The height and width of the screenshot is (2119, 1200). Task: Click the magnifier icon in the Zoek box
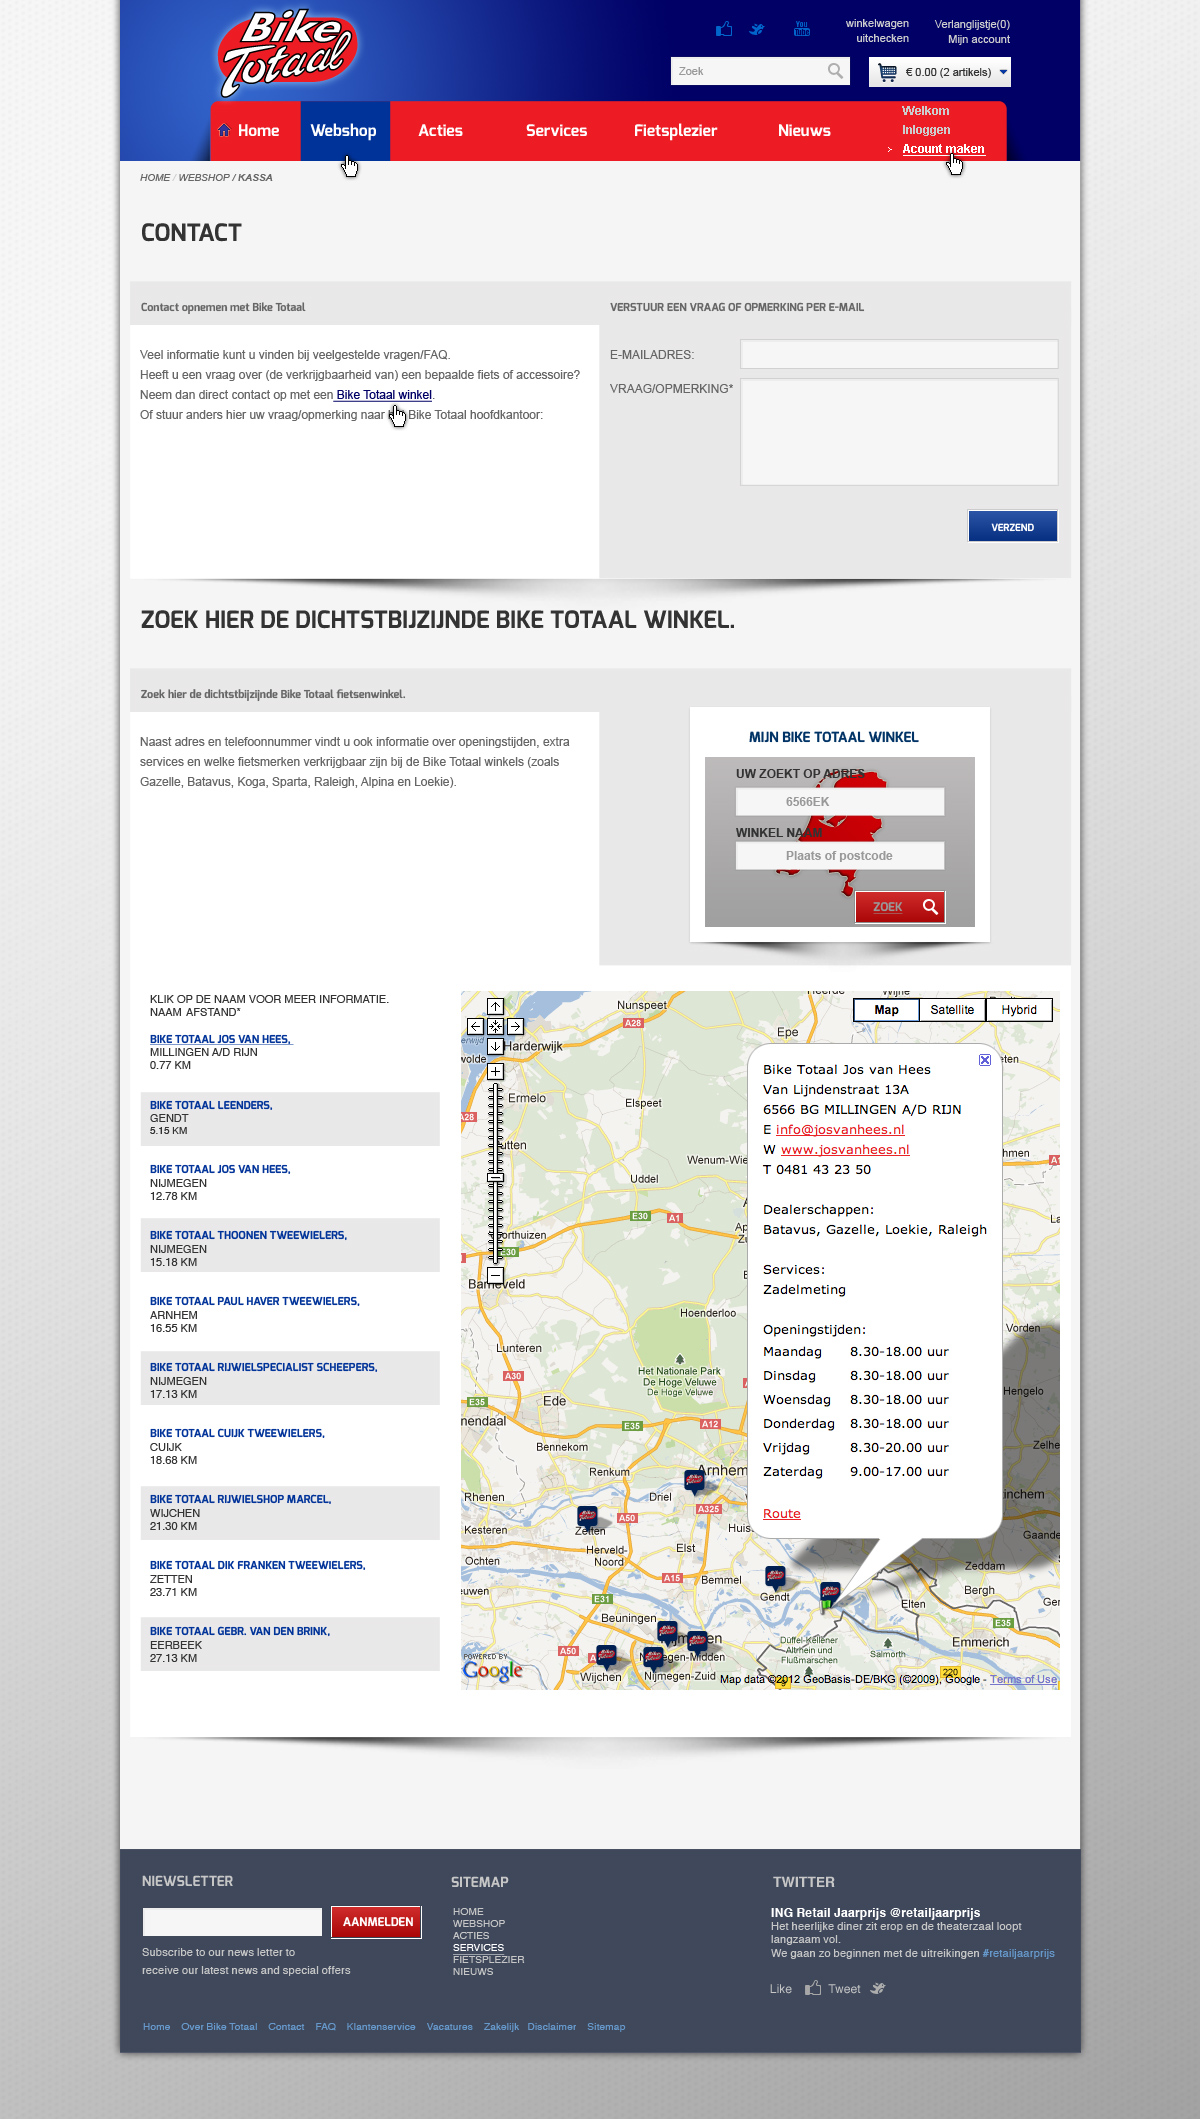[835, 71]
